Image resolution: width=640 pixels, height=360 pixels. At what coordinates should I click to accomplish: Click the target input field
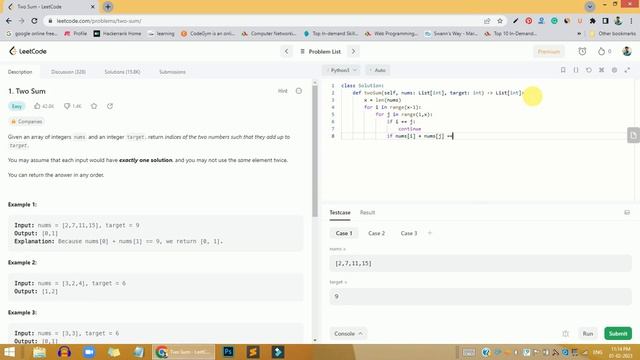coord(480,296)
